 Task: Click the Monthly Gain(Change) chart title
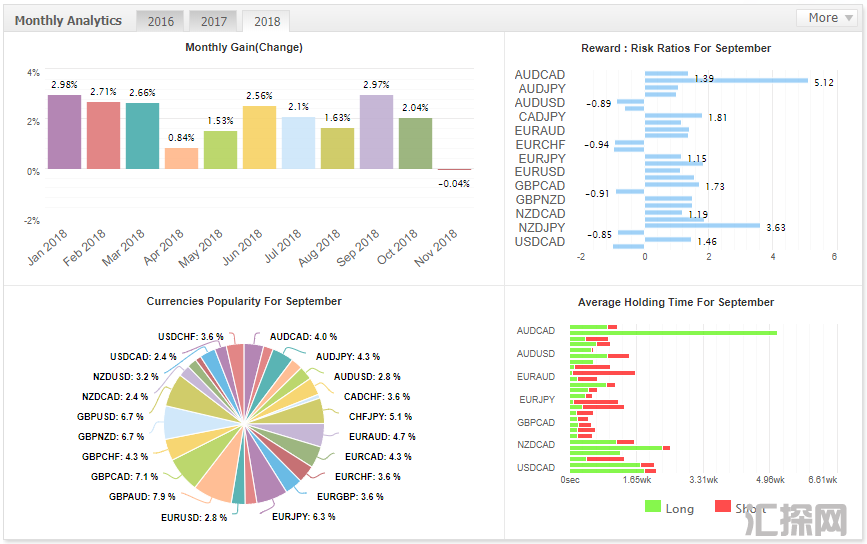click(x=244, y=48)
